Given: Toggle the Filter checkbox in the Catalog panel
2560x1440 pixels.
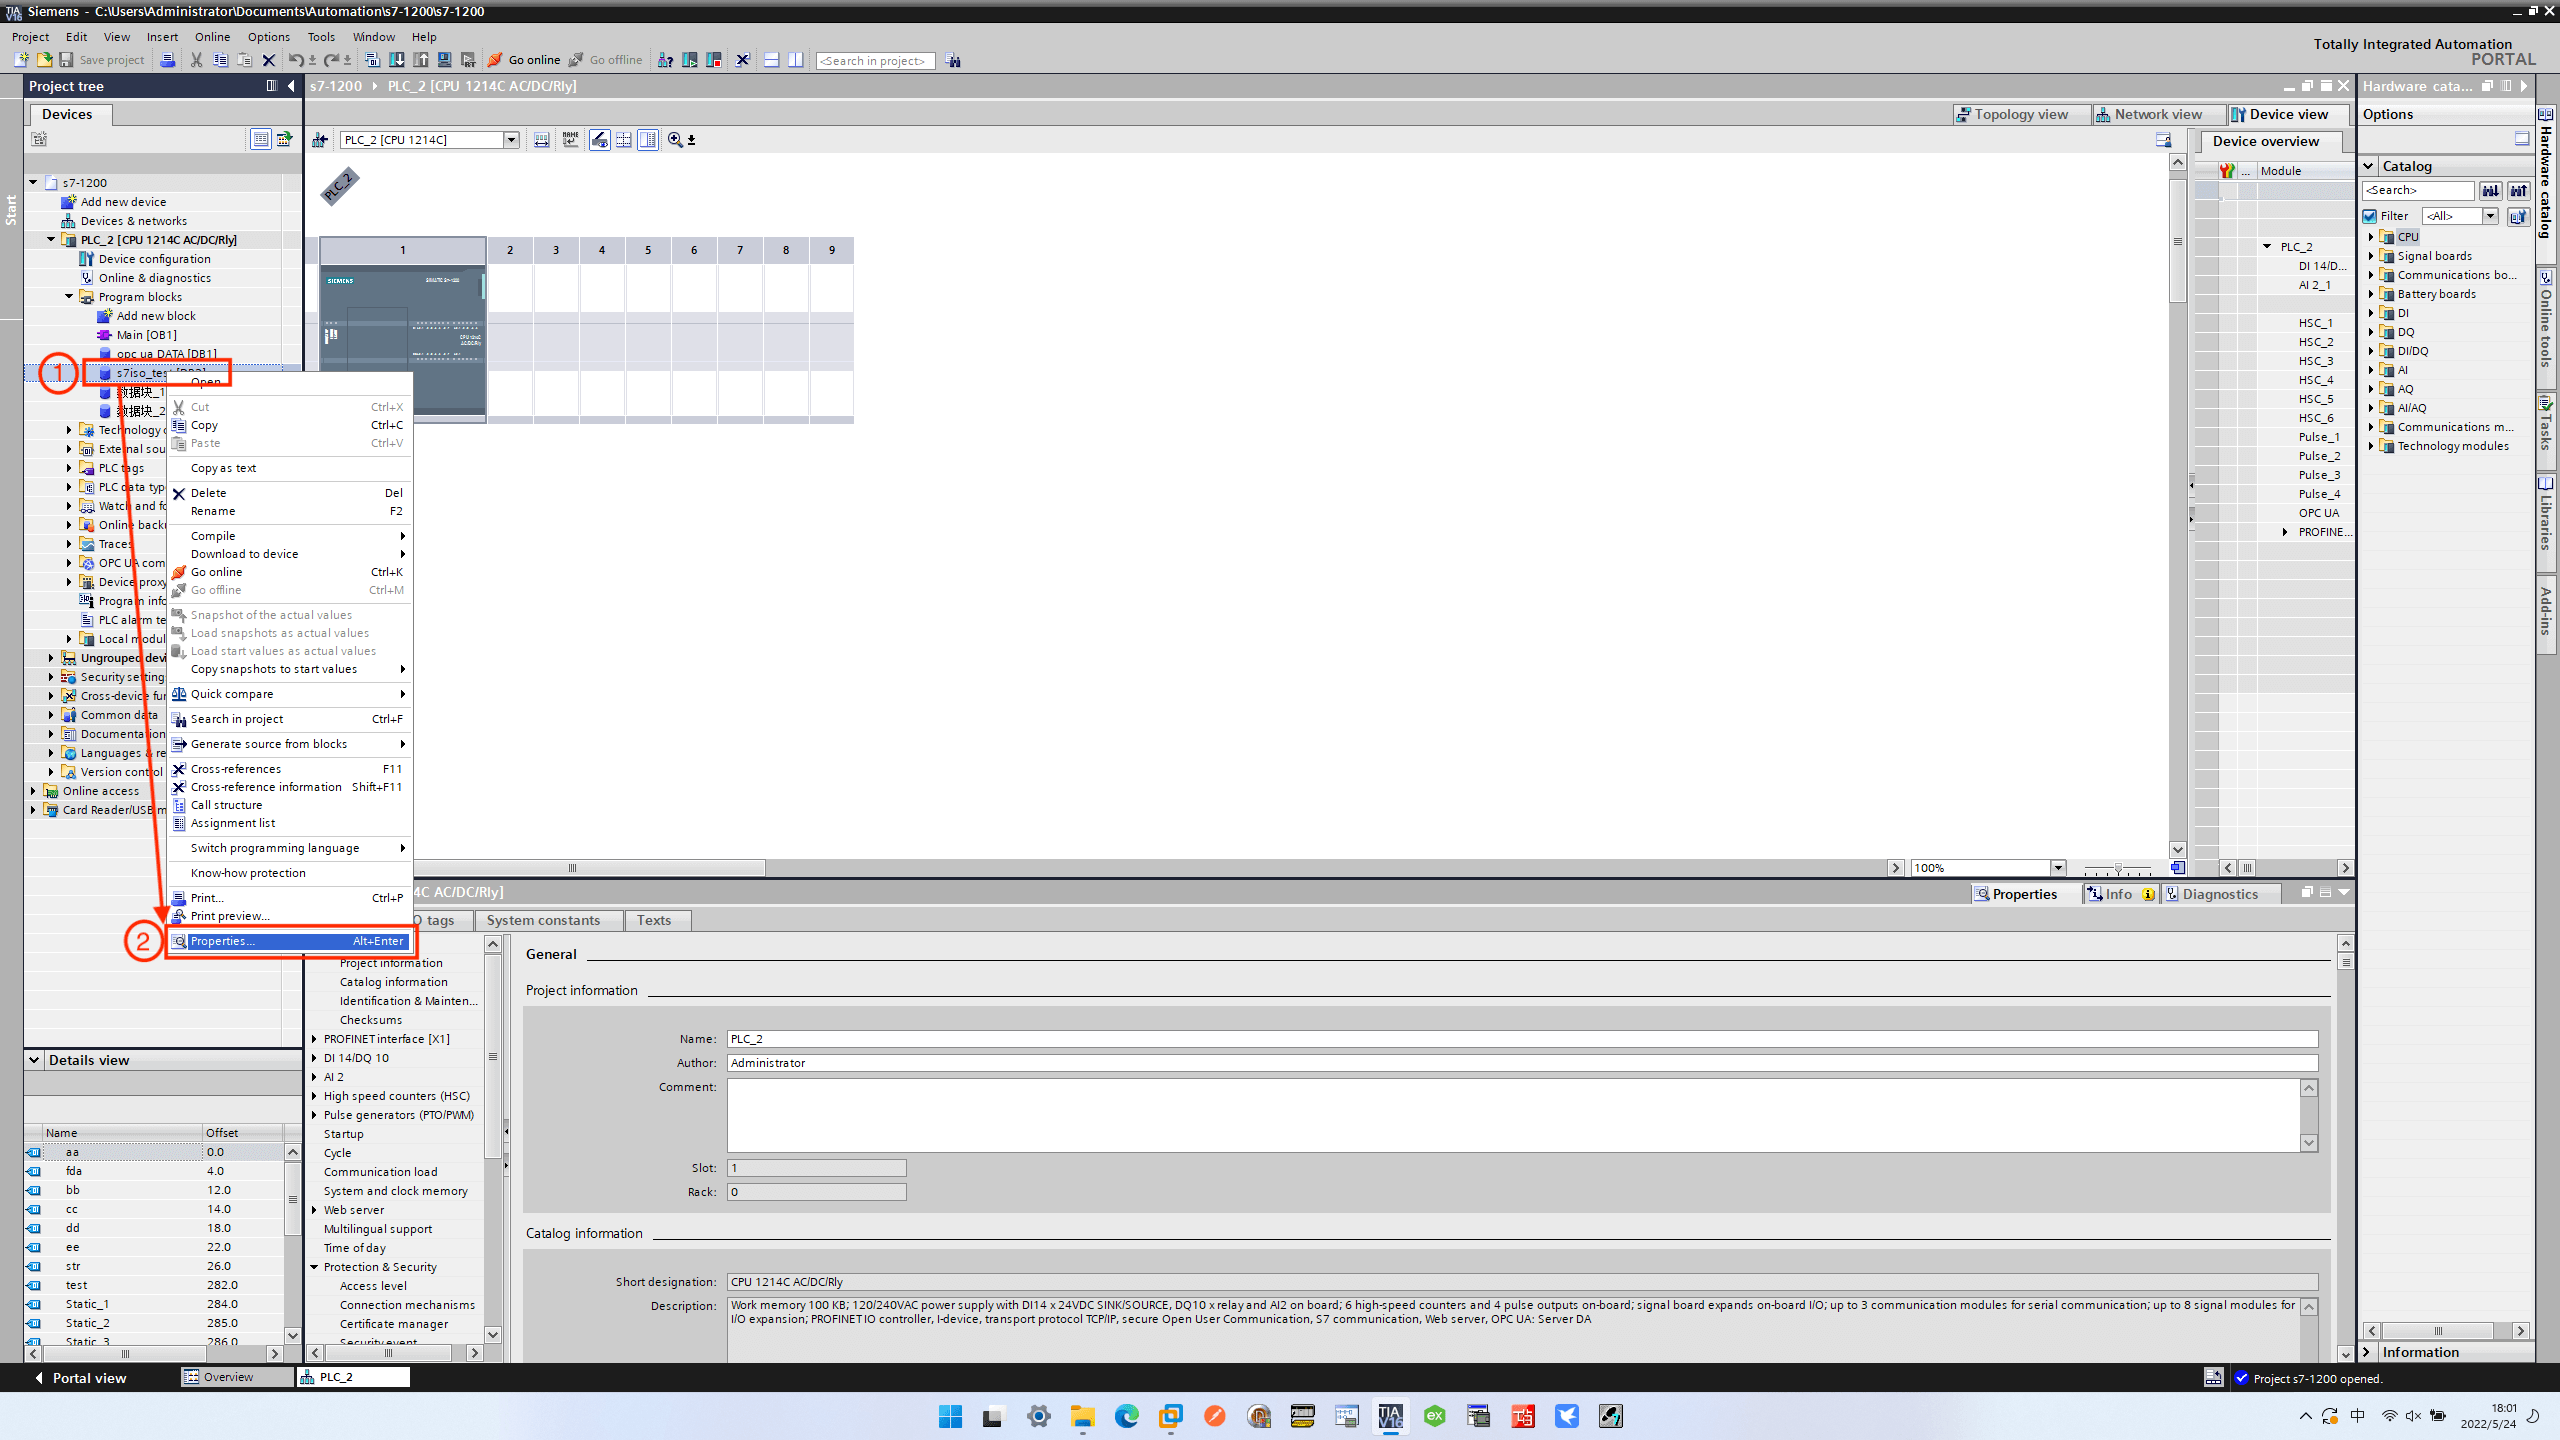Looking at the screenshot, I should tap(2371, 216).
